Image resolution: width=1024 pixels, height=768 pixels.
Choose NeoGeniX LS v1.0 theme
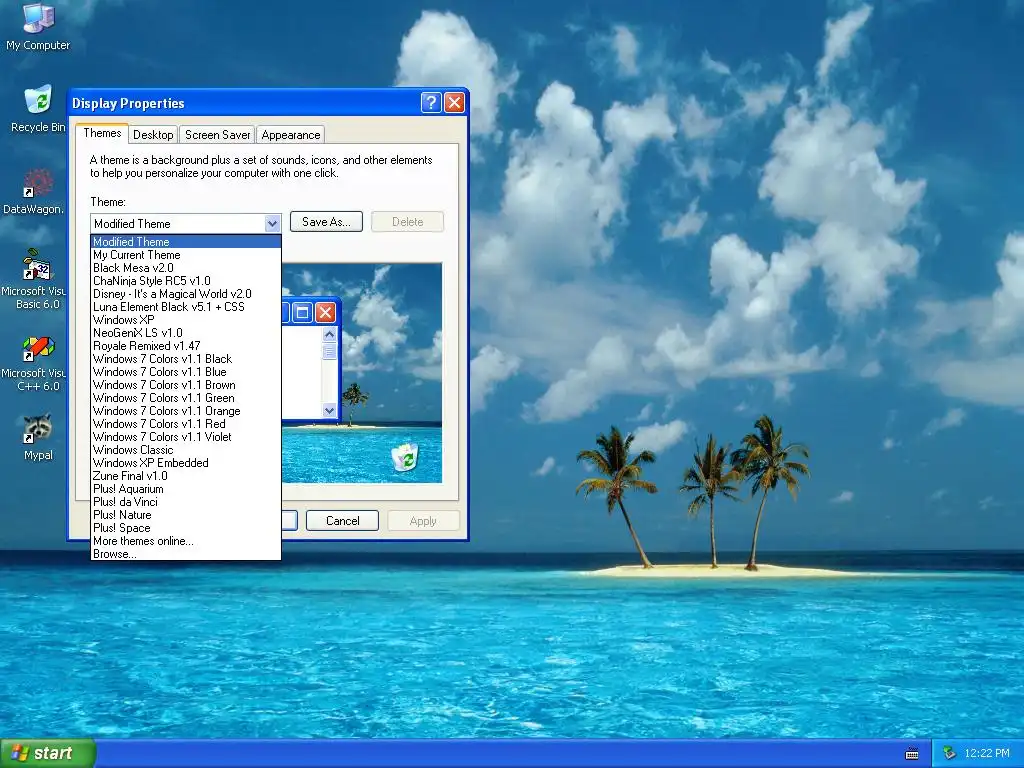coord(185,333)
